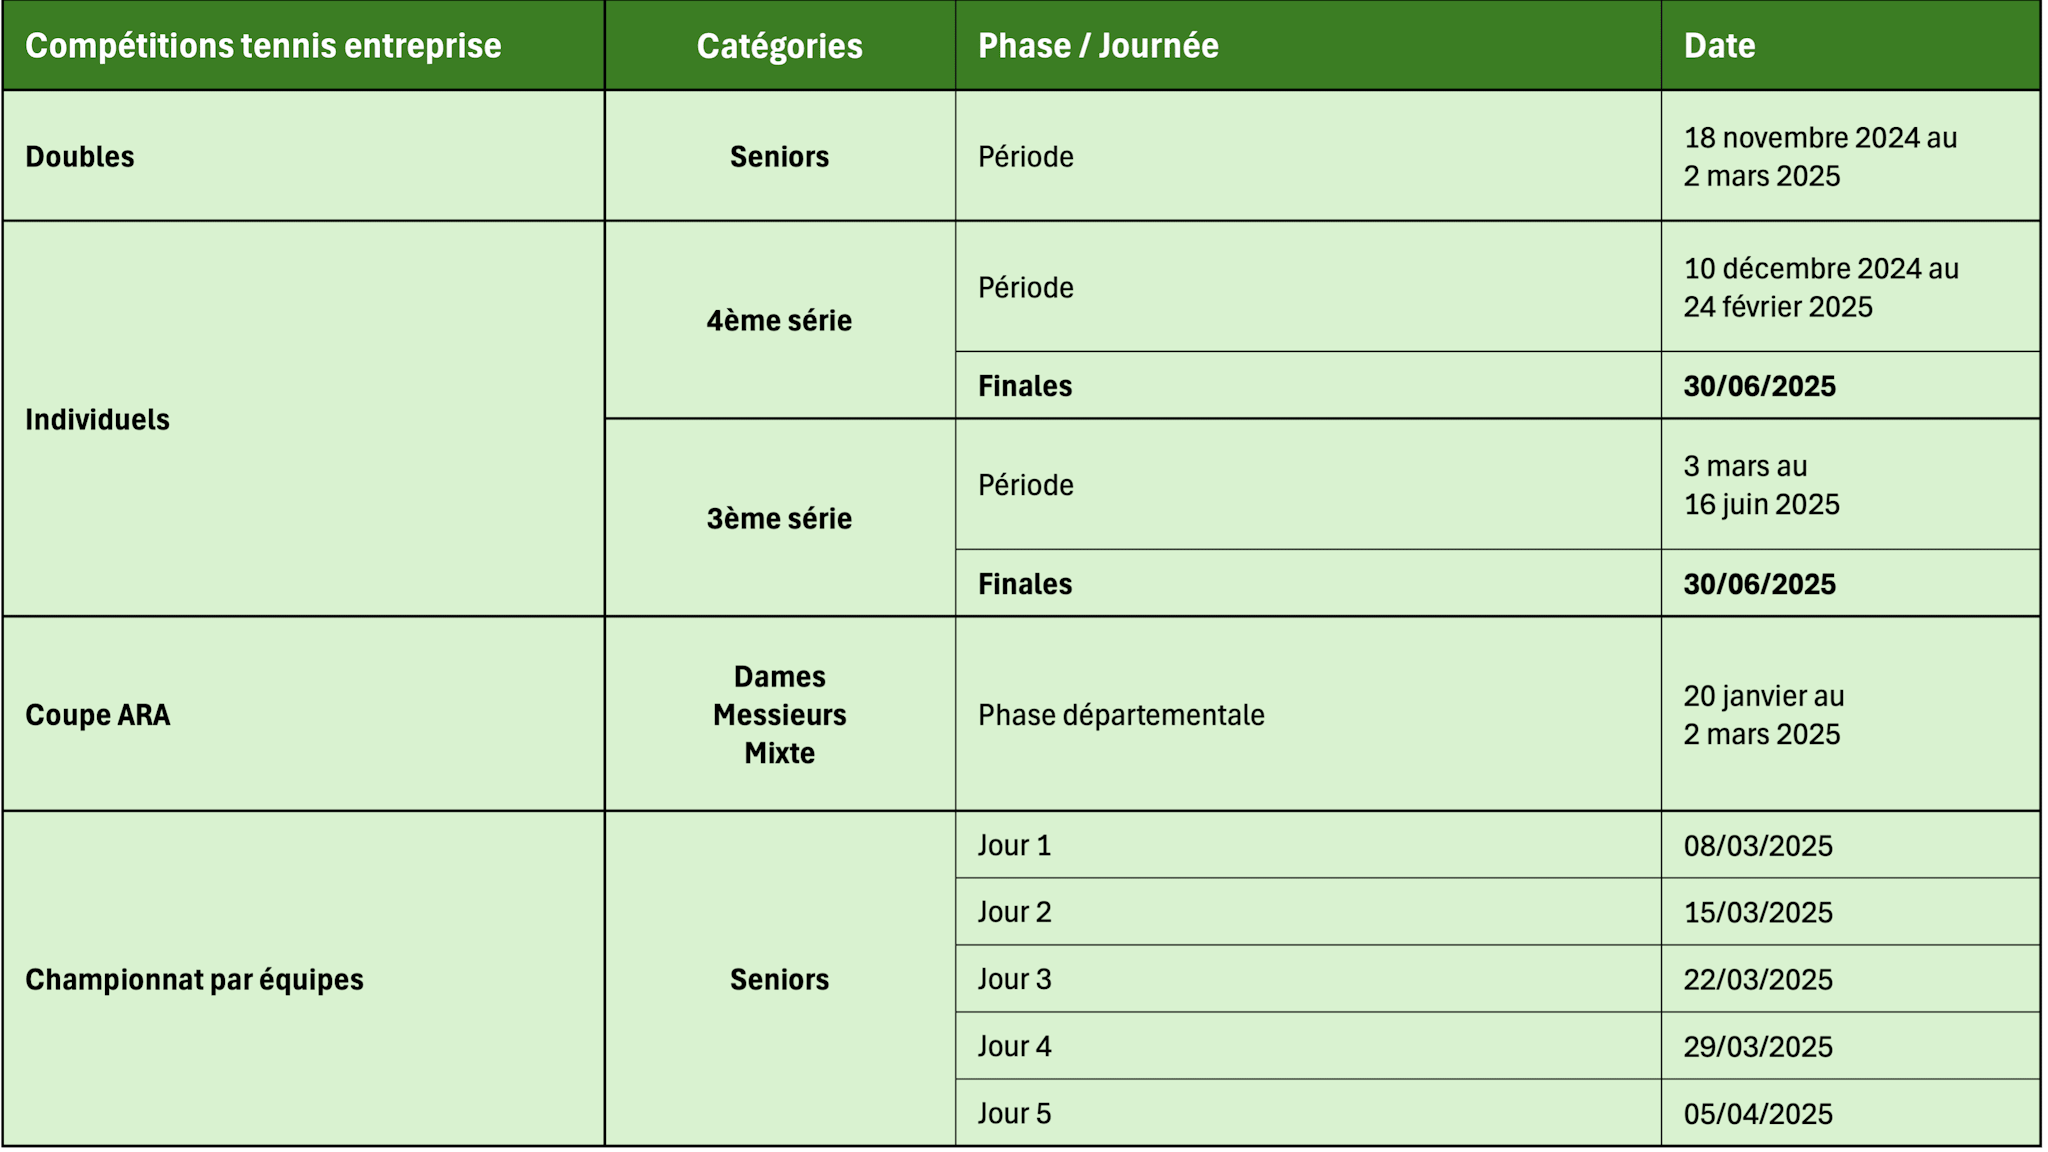Click the "3 mars au 16 juin 2025" date

[1761, 485]
